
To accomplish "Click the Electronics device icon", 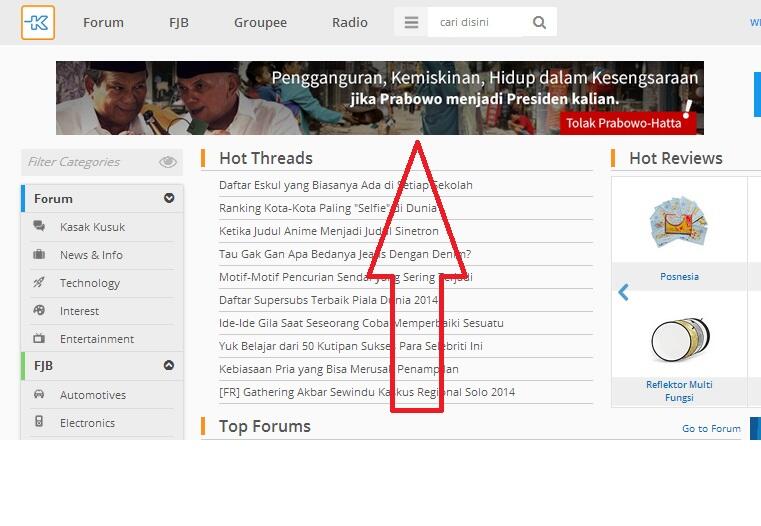I will coord(39,421).
